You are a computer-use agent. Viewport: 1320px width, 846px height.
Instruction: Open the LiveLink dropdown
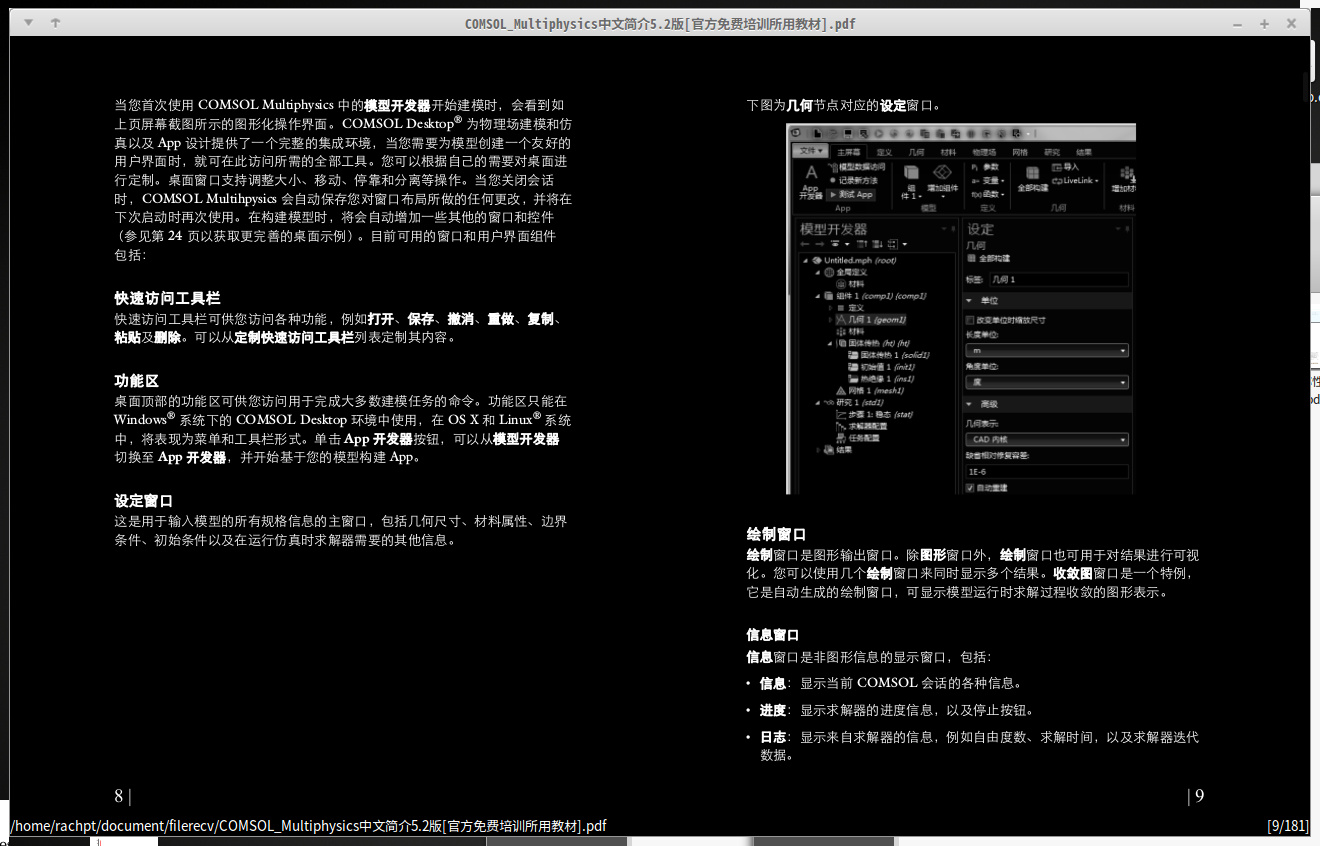pyautogui.click(x=1075, y=180)
